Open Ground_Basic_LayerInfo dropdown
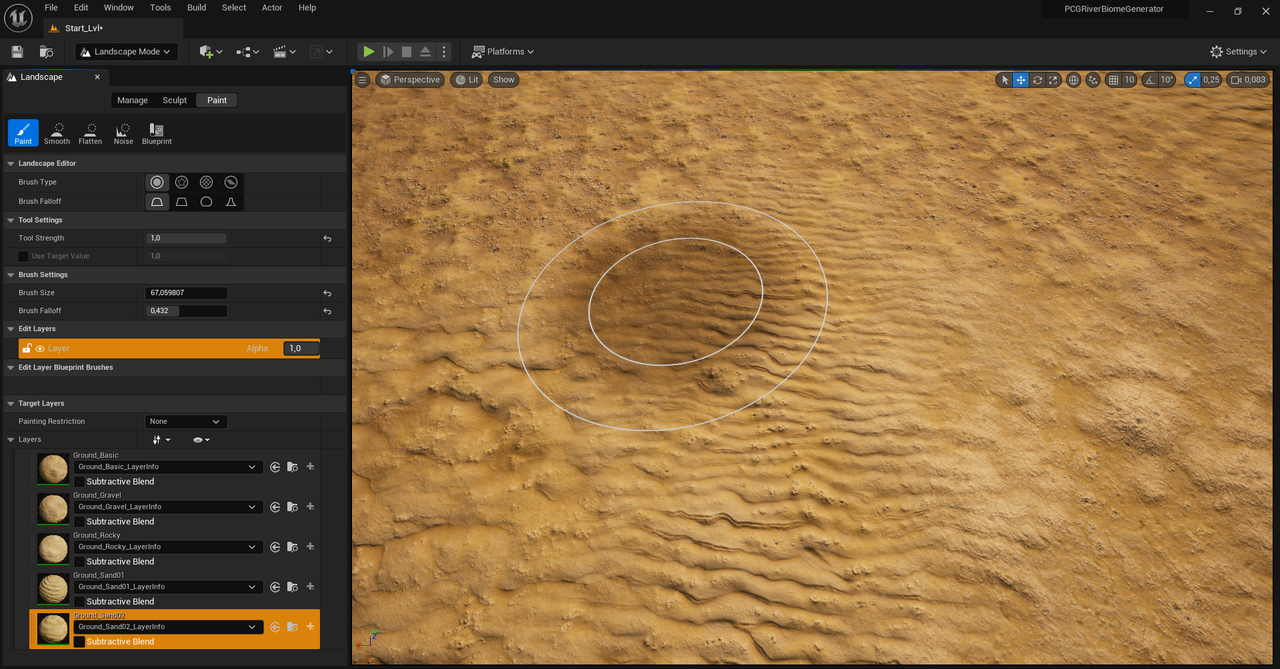The width and height of the screenshot is (1280, 669). (x=168, y=467)
